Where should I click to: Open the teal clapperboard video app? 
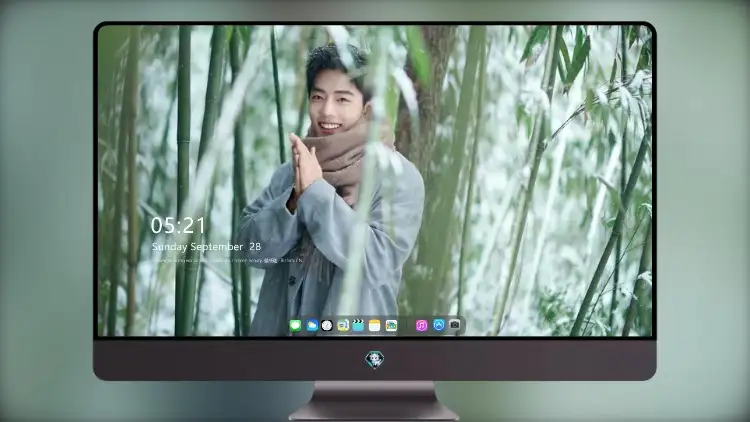(x=358, y=326)
